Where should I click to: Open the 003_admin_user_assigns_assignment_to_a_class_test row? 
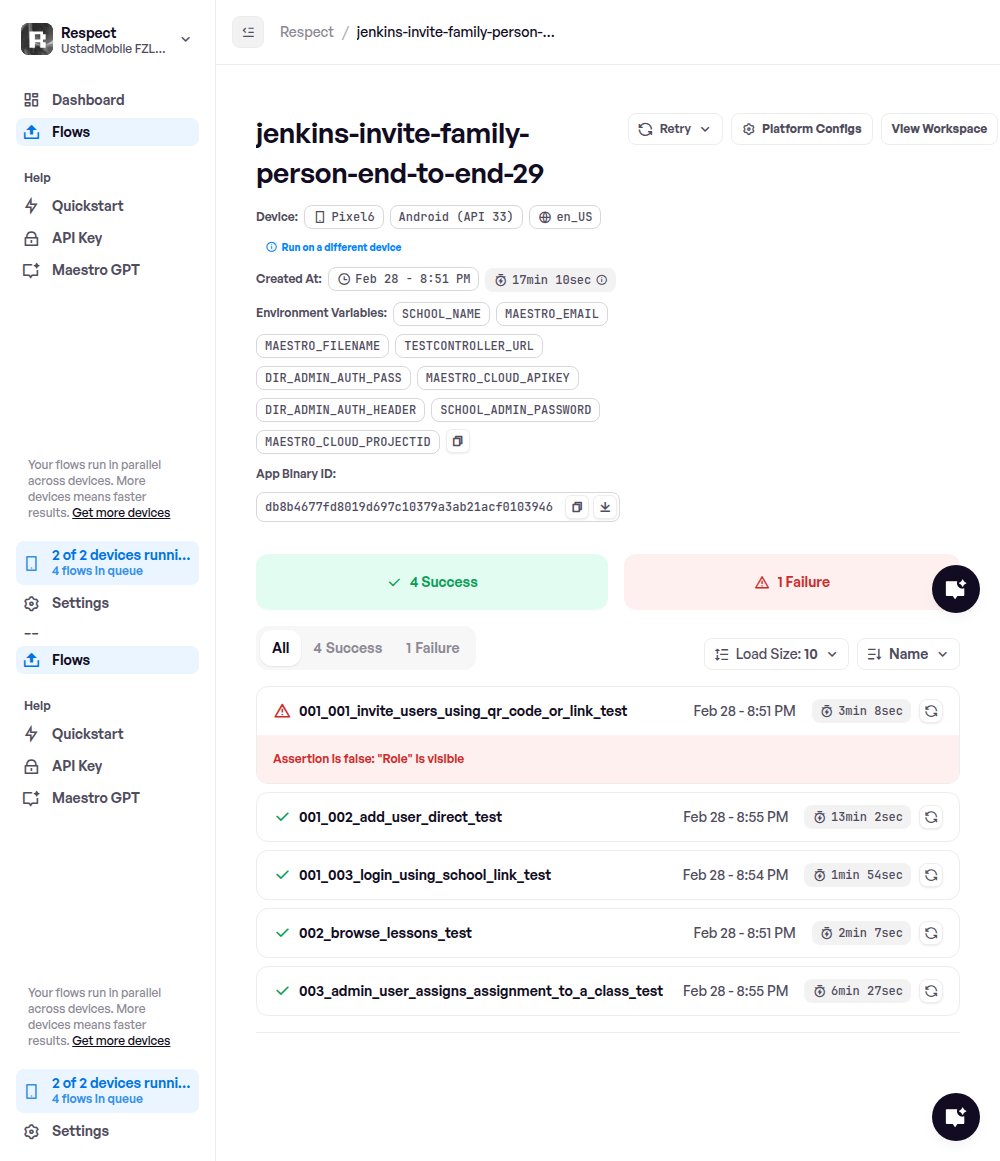(480, 991)
